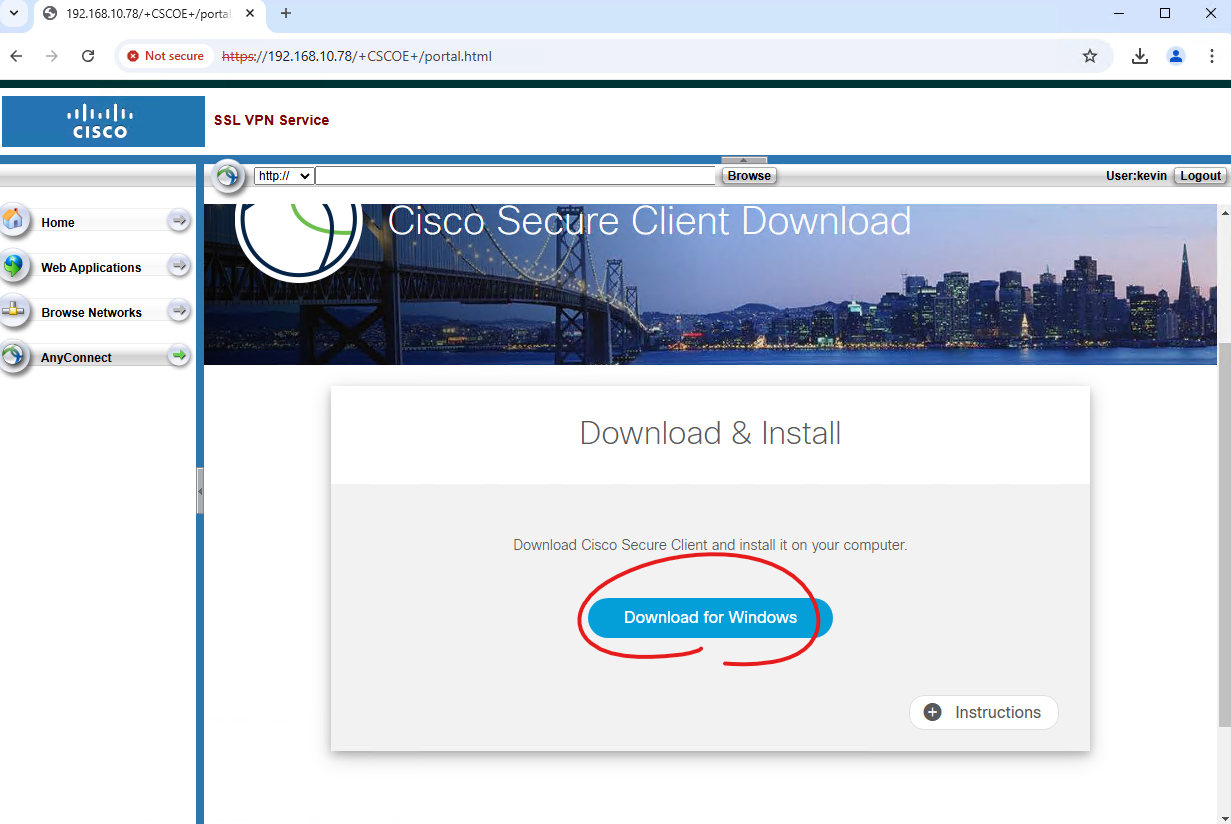This screenshot has width=1231, height=824.
Task: Click the portal URL entry field
Action: point(516,176)
